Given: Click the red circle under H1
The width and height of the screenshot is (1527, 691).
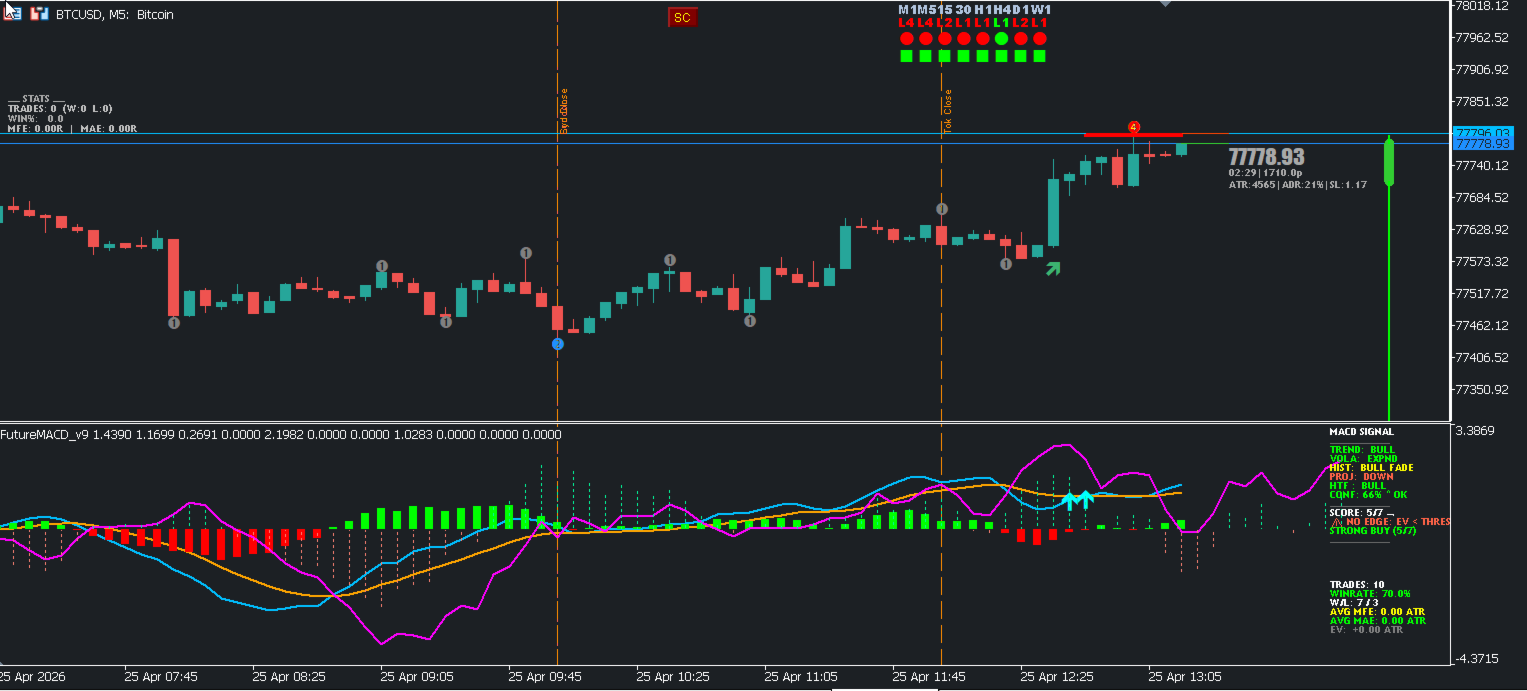Looking at the screenshot, I should [x=982, y=38].
